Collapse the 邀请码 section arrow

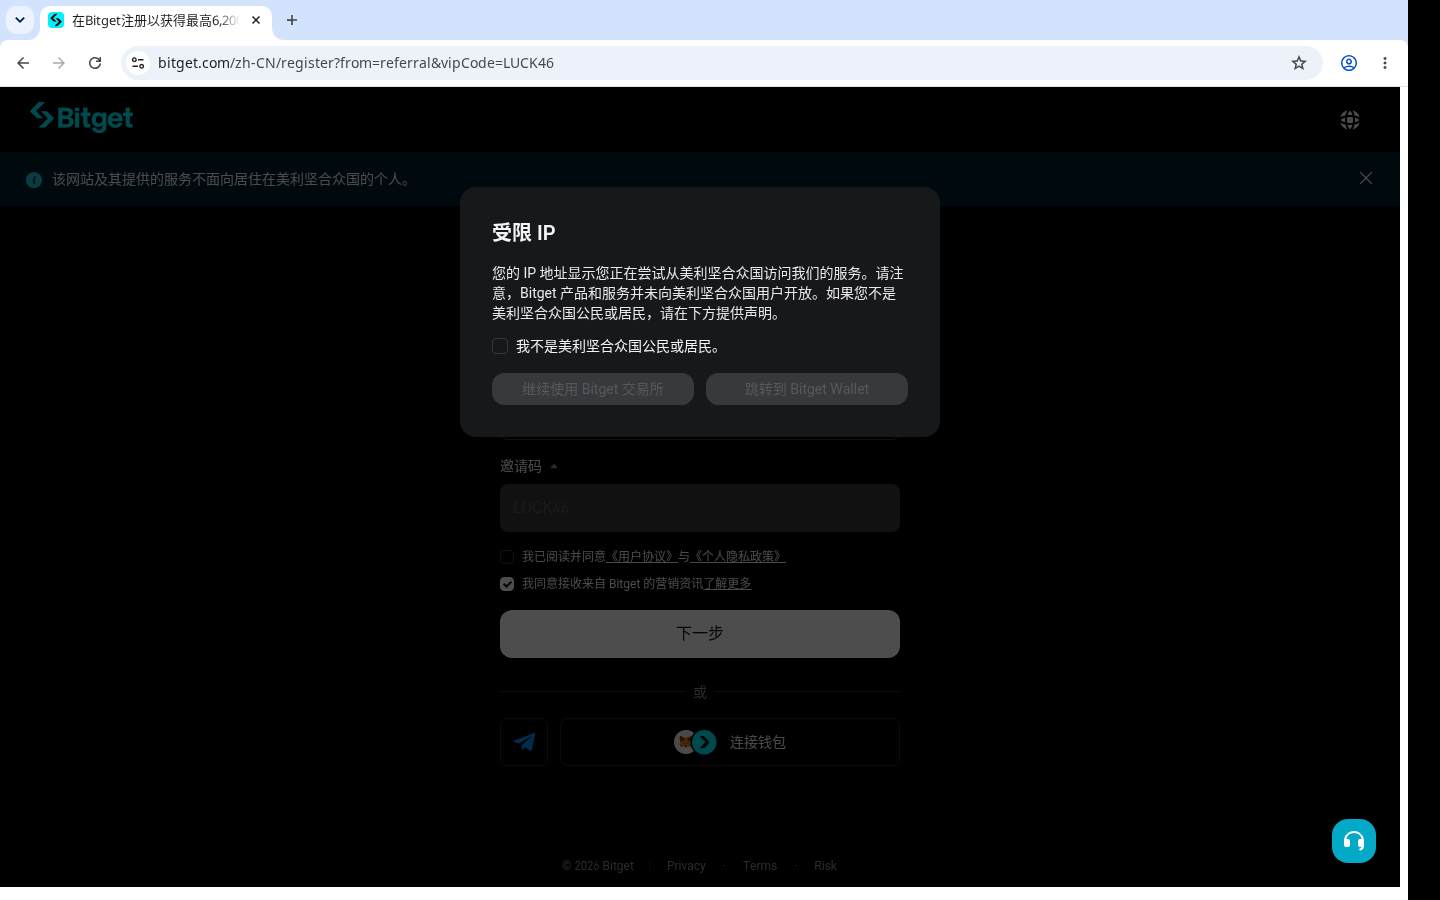(554, 467)
